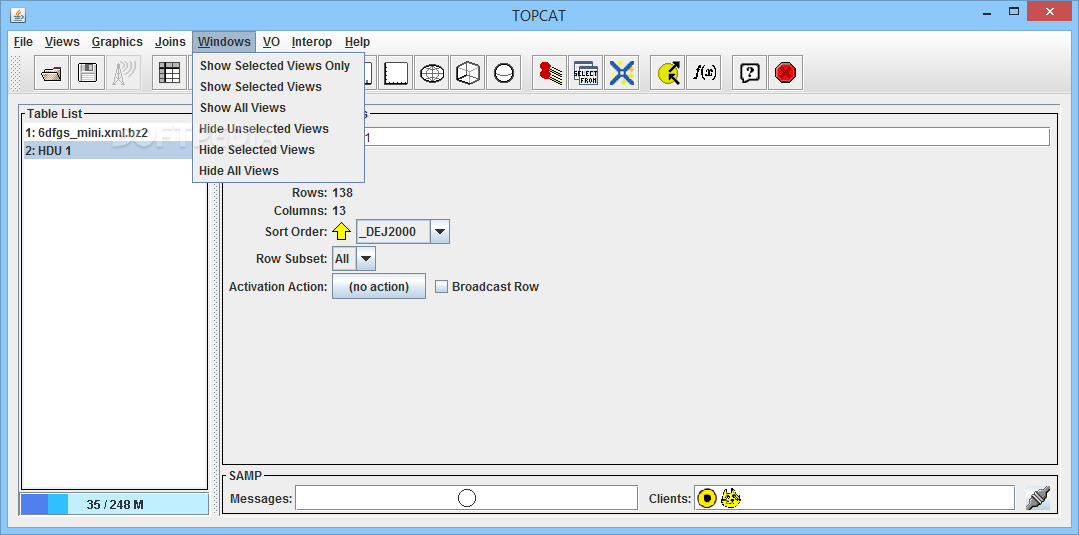Open the VO menu
Screen dimensions: 1079x535
pos(271,42)
